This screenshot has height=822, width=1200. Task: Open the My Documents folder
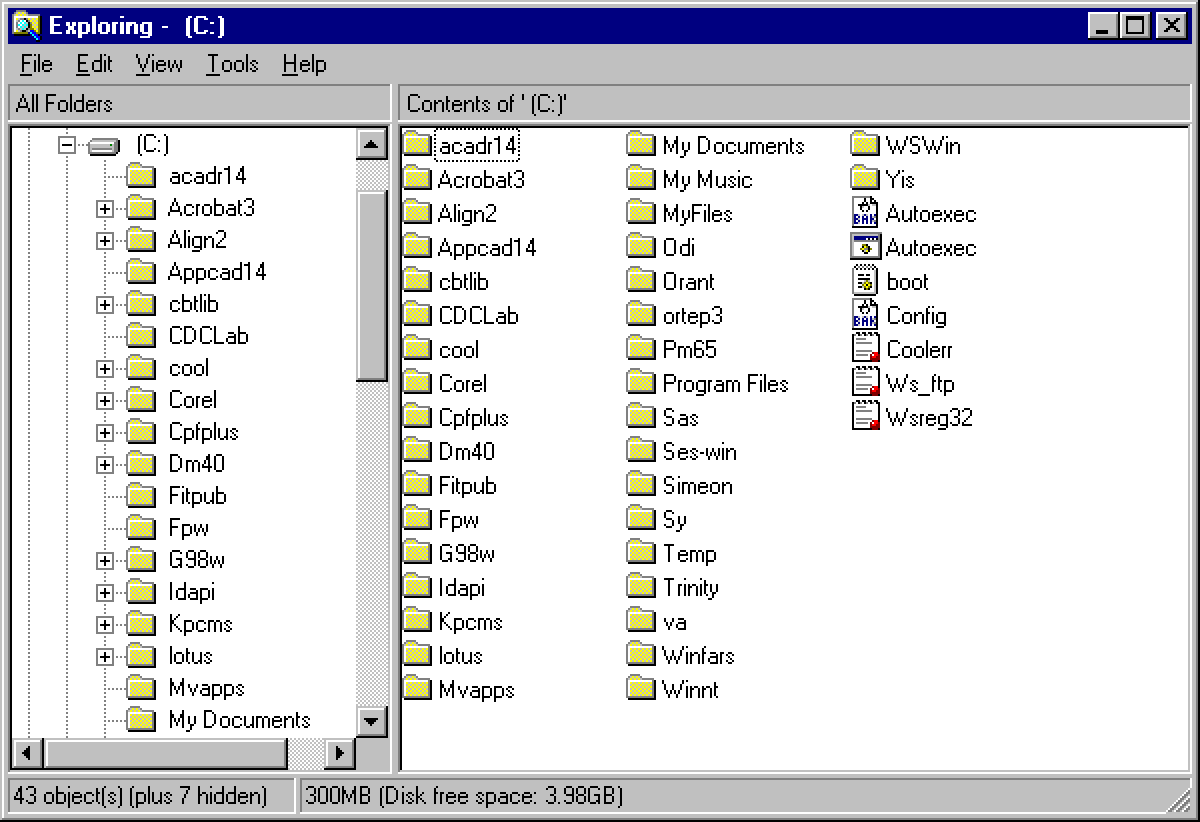pyautogui.click(x=732, y=145)
